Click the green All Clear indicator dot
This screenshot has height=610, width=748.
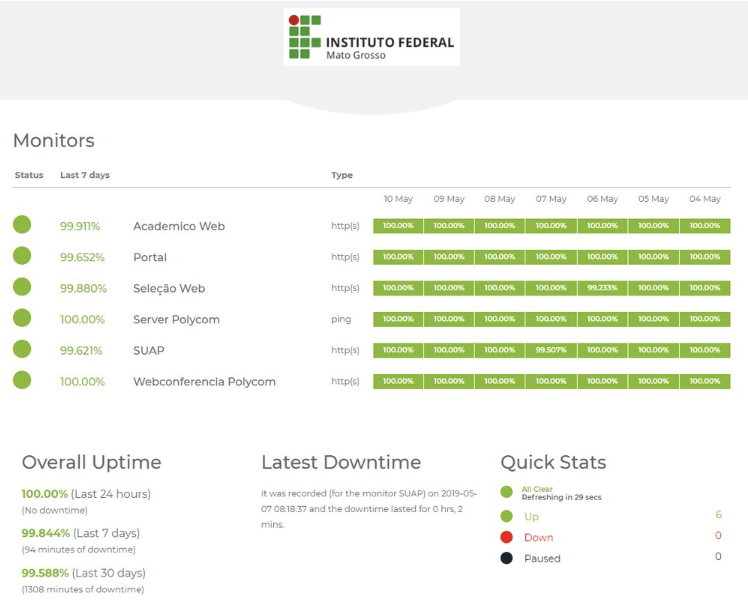point(506,492)
